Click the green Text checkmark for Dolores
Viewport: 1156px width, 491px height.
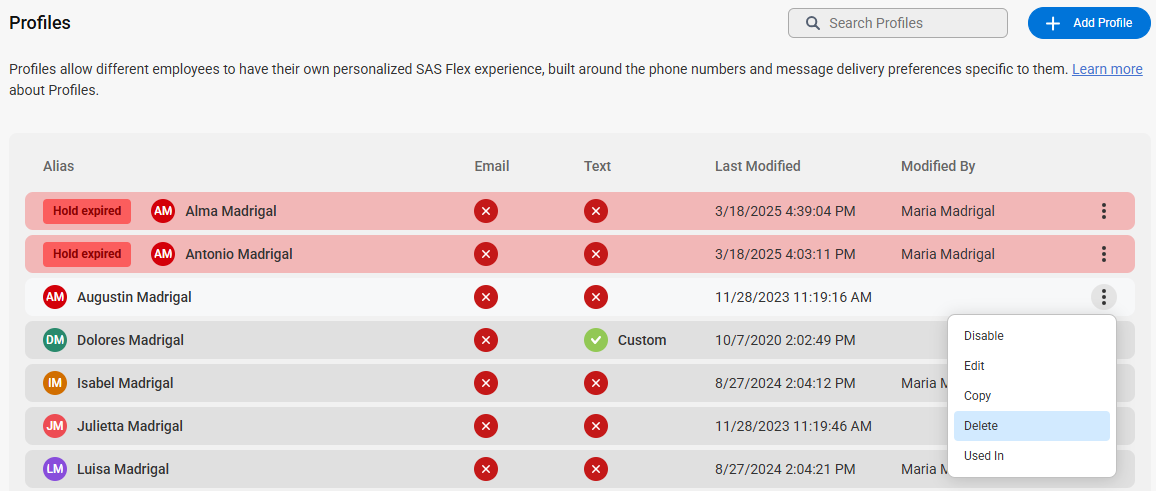pyautogui.click(x=596, y=340)
